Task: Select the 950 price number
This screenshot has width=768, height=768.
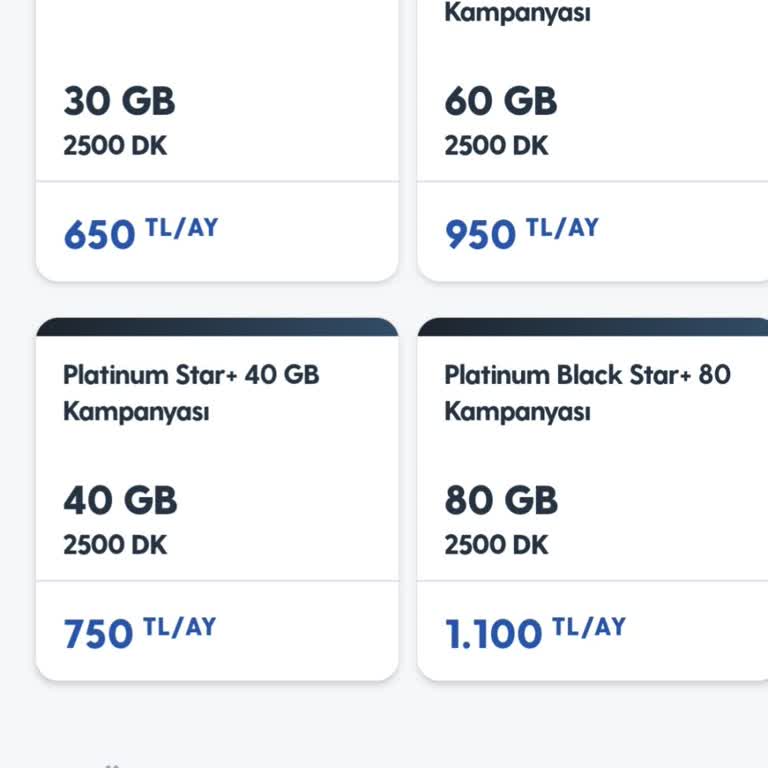Action: 480,235
